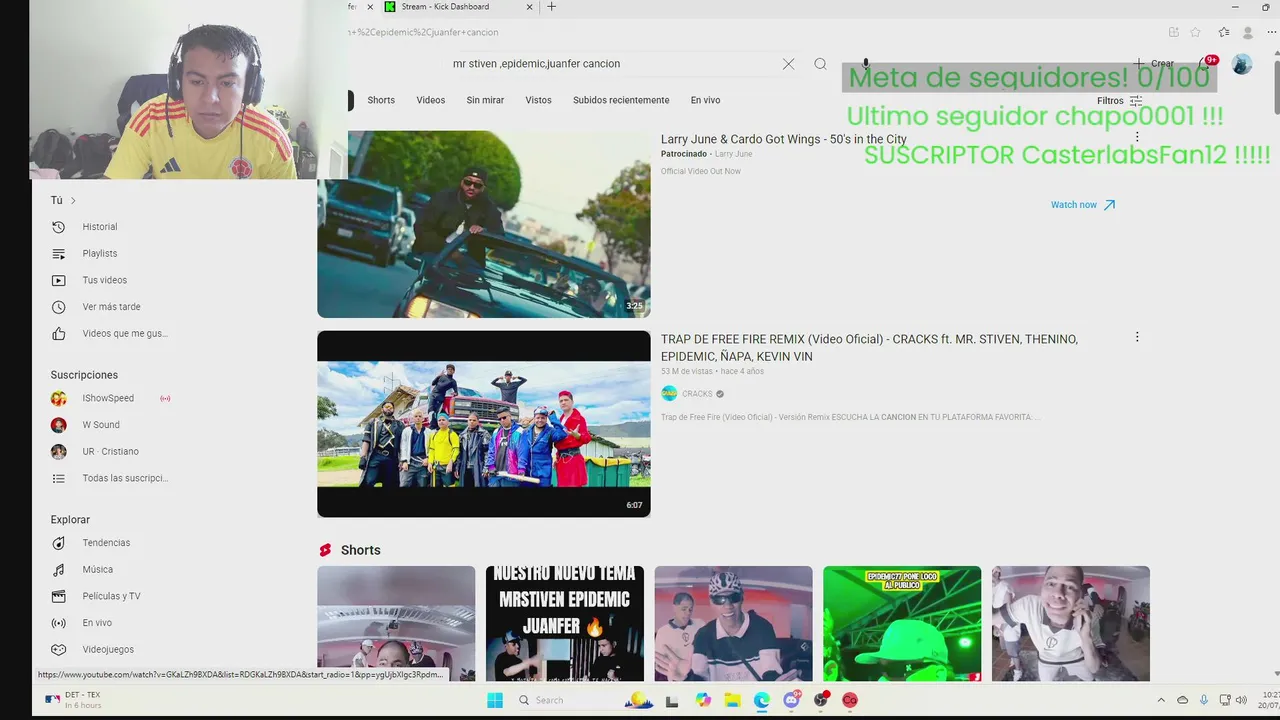
Task: Open Videojuegos under Explorar
Action: pyautogui.click(x=108, y=650)
